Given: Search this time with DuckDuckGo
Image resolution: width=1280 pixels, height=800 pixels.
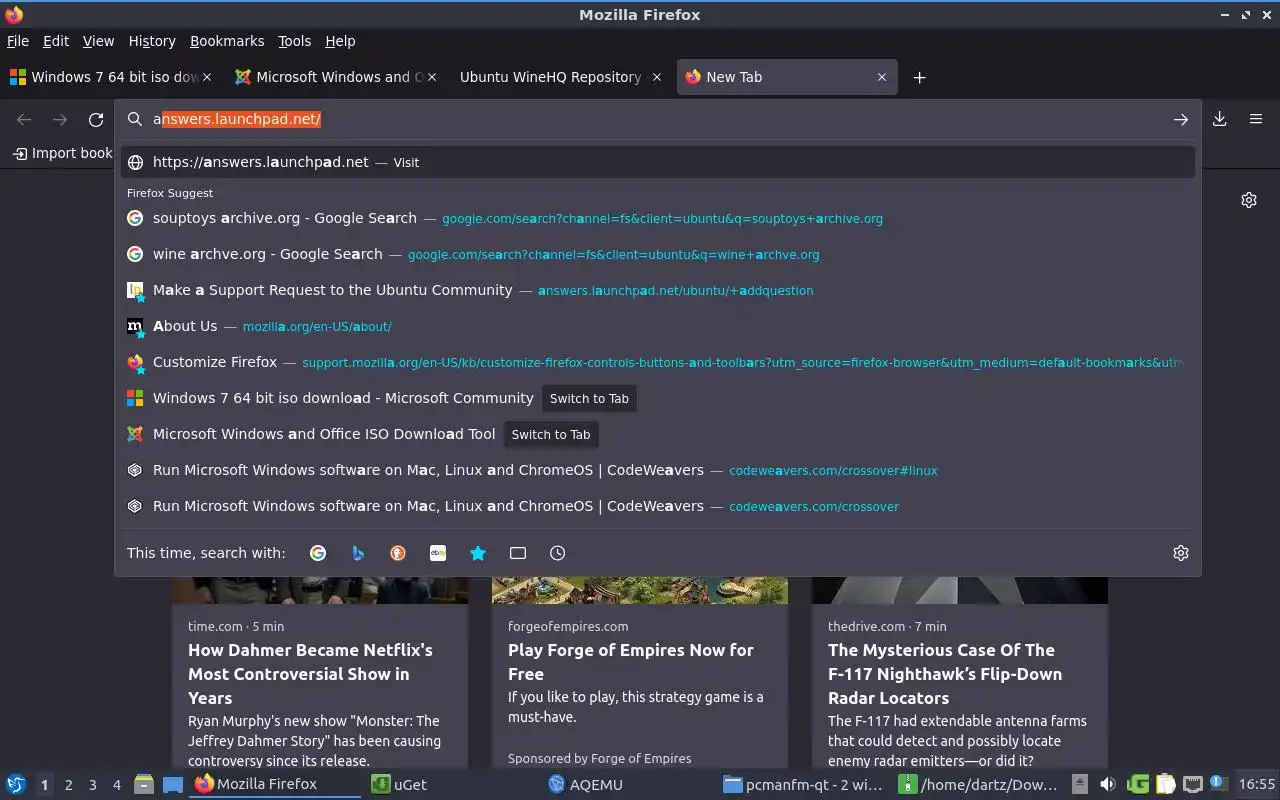Looking at the screenshot, I should coord(398,553).
